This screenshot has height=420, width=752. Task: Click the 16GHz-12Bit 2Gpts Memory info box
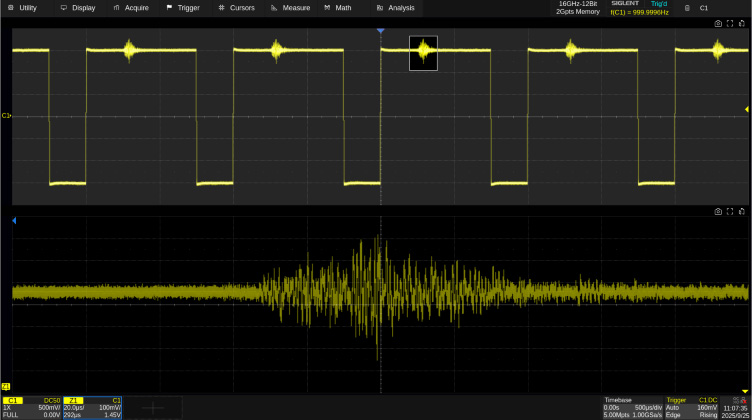(577, 8)
